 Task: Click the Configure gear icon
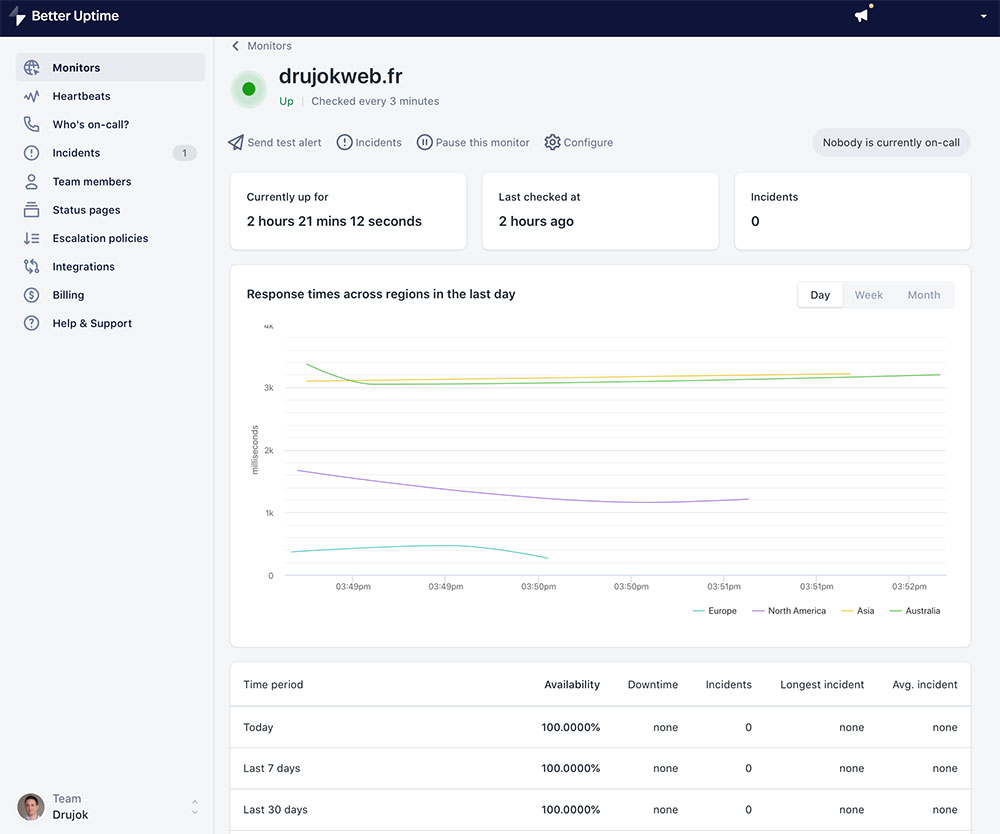coord(552,142)
